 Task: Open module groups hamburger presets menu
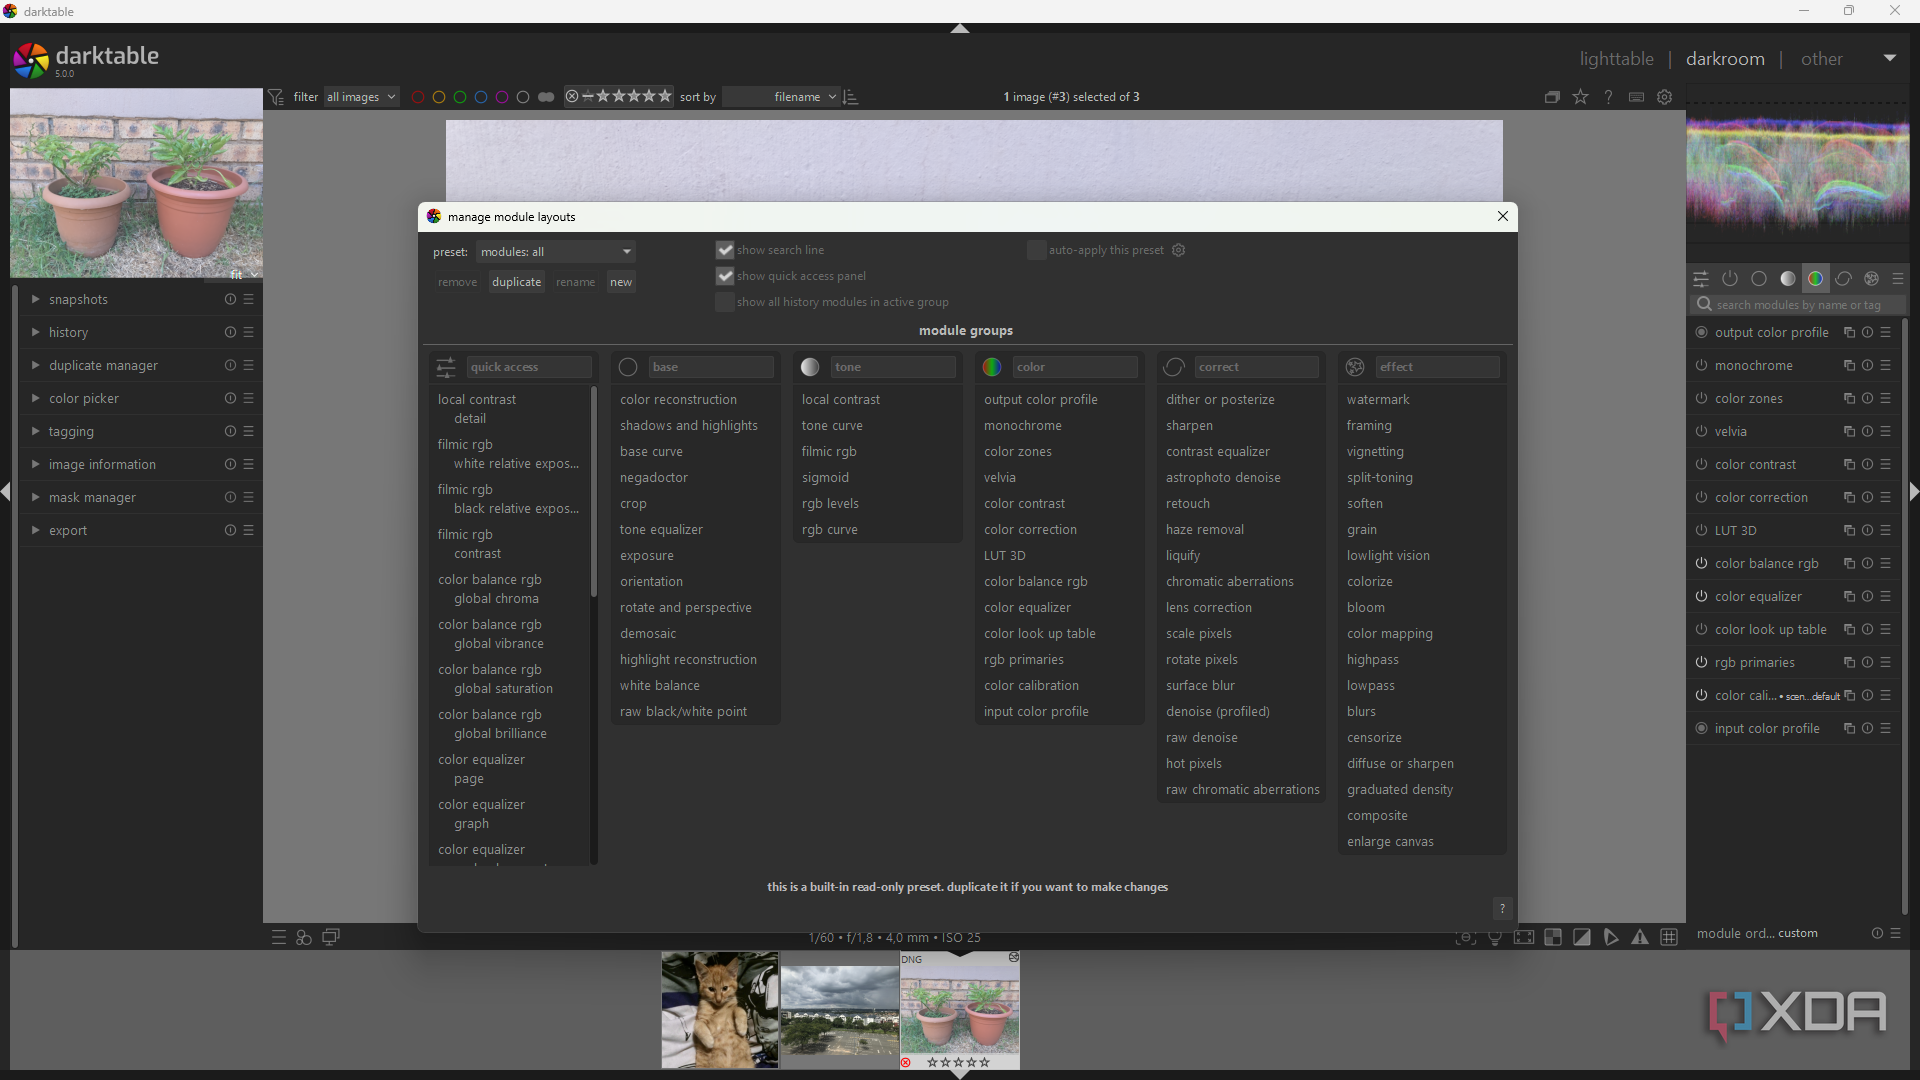(1899, 279)
